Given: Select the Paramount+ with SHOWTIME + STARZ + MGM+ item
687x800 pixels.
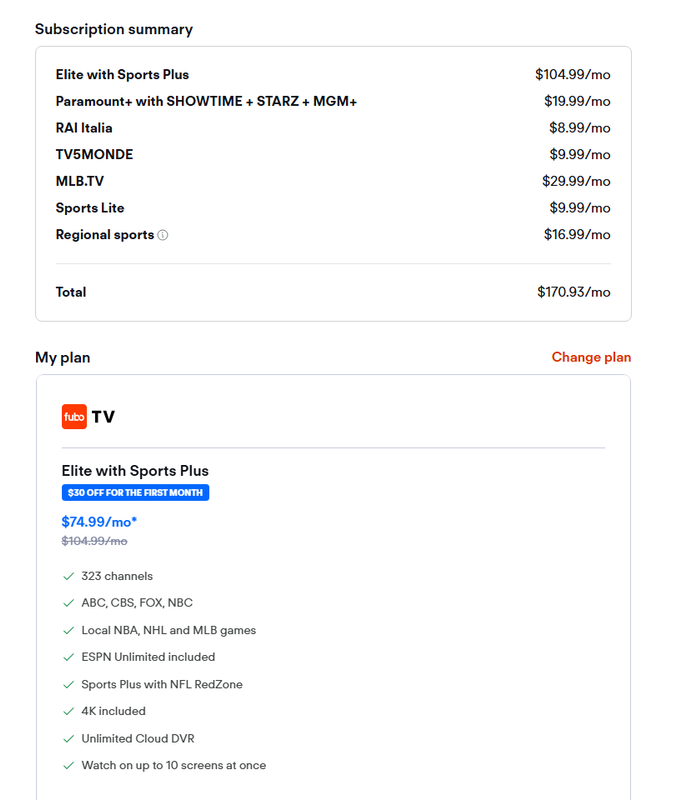Looking at the screenshot, I should click(x=206, y=101).
